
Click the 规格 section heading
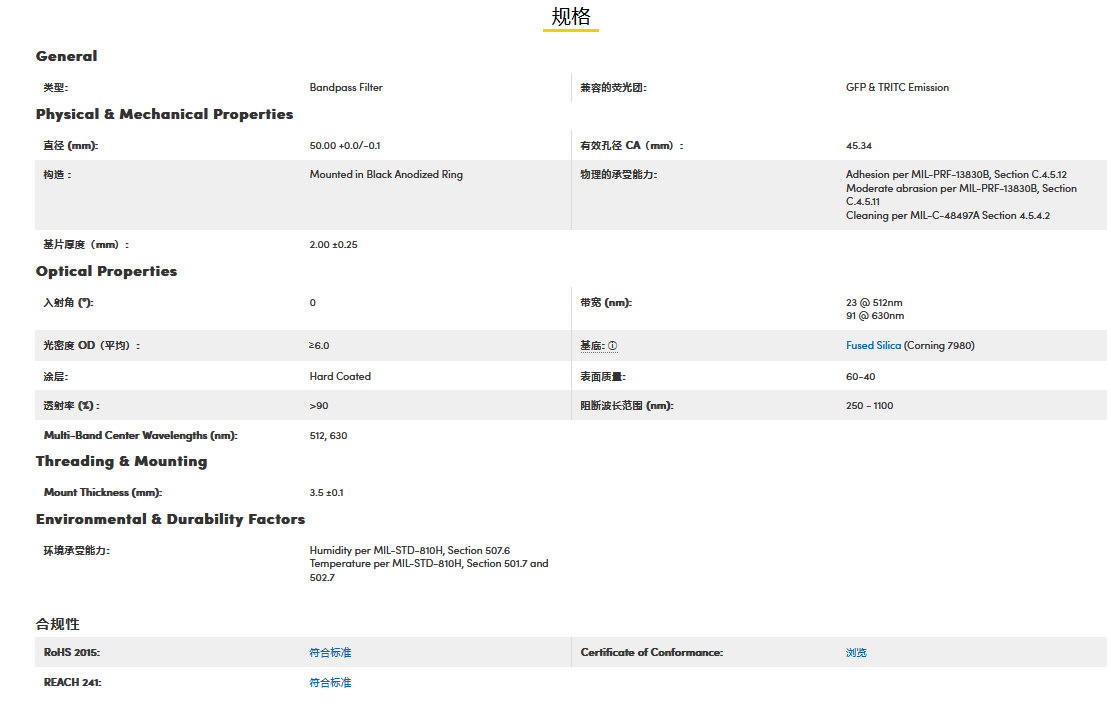click(571, 17)
